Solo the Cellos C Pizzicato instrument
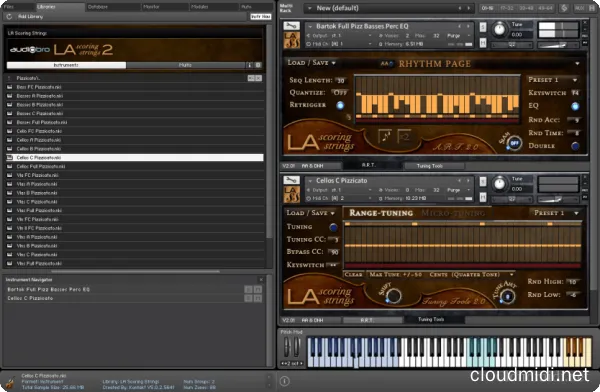The width and height of the screenshot is (600, 392). (483, 181)
